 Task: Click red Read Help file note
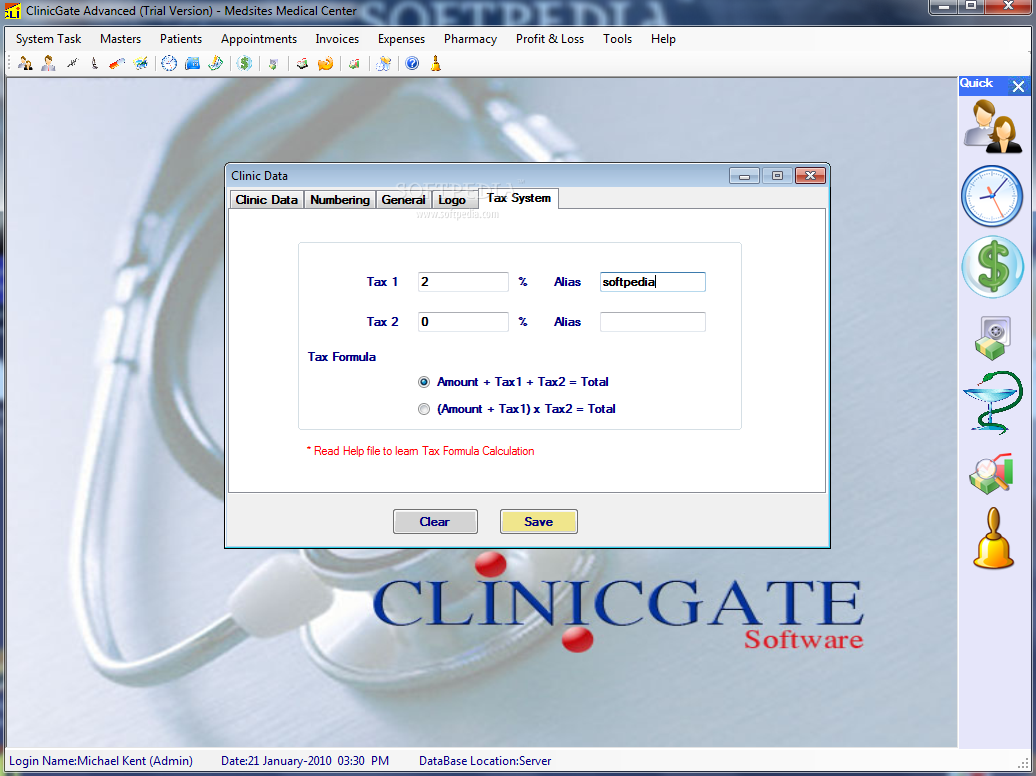(420, 451)
